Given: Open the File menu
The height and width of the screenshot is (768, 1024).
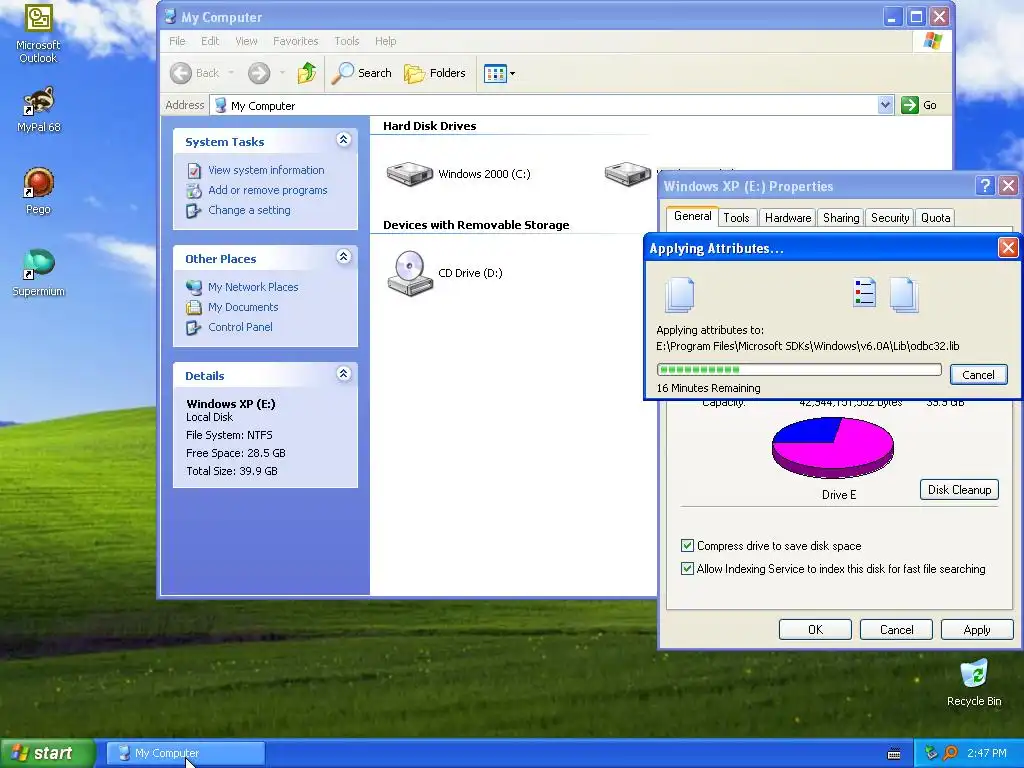Looking at the screenshot, I should [177, 41].
